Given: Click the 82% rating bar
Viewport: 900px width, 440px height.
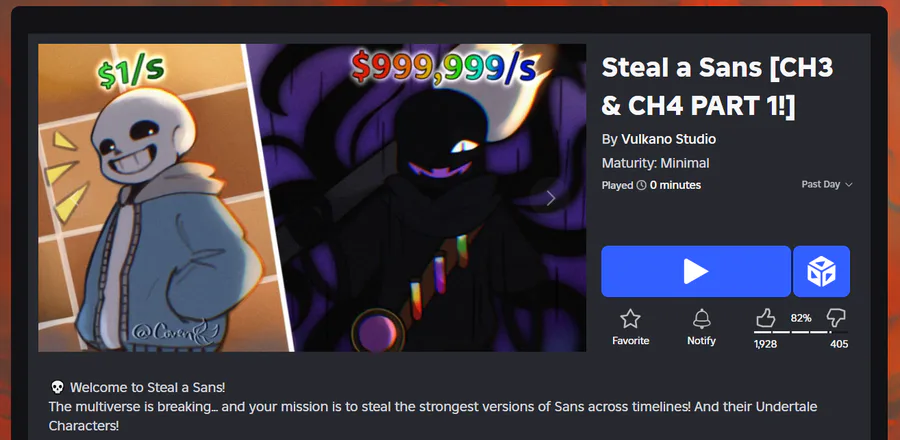Looking at the screenshot, I should click(x=801, y=332).
